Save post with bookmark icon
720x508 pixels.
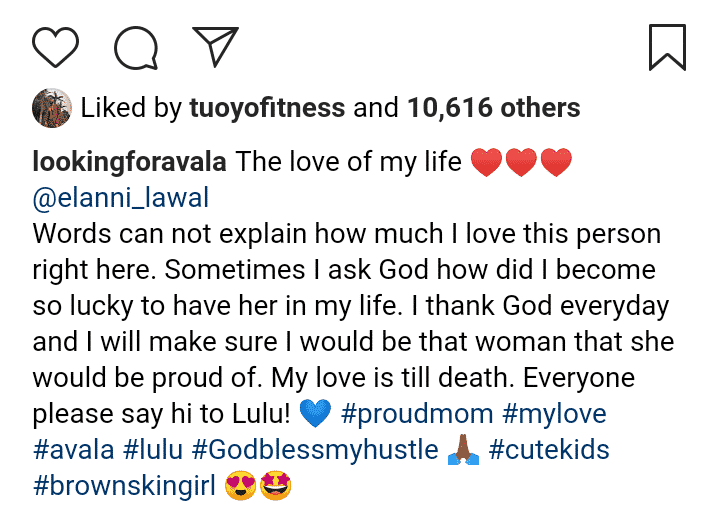pyautogui.click(x=667, y=46)
